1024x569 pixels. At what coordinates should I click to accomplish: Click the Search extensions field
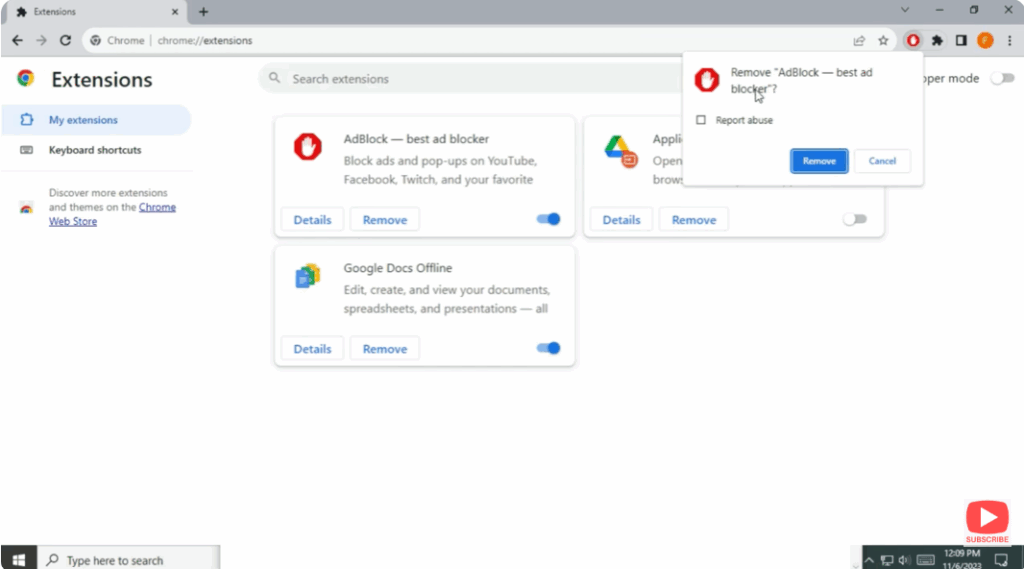click(470, 79)
